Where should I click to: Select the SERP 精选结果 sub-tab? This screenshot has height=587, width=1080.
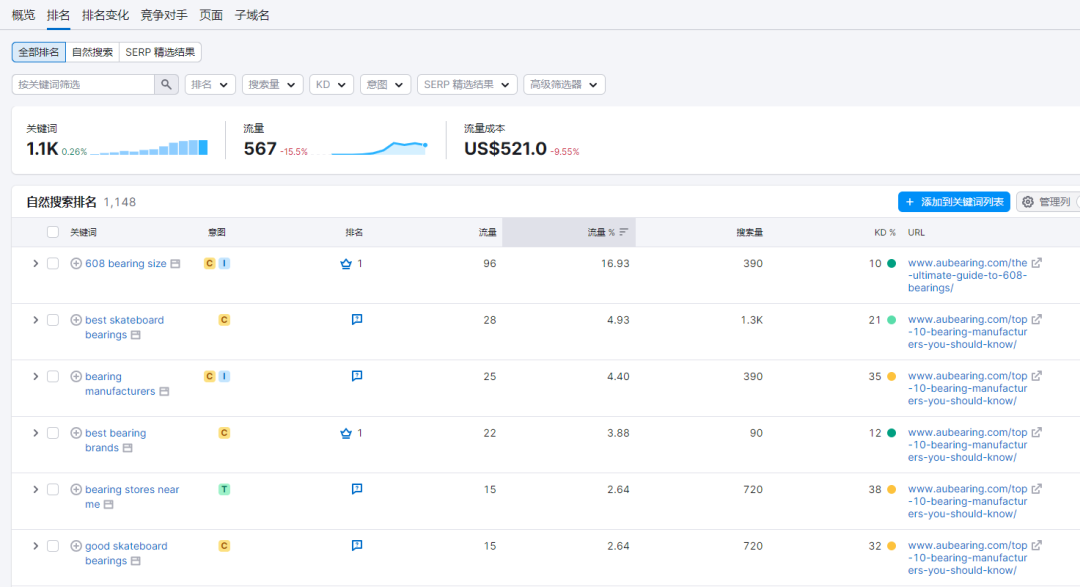tap(160, 51)
